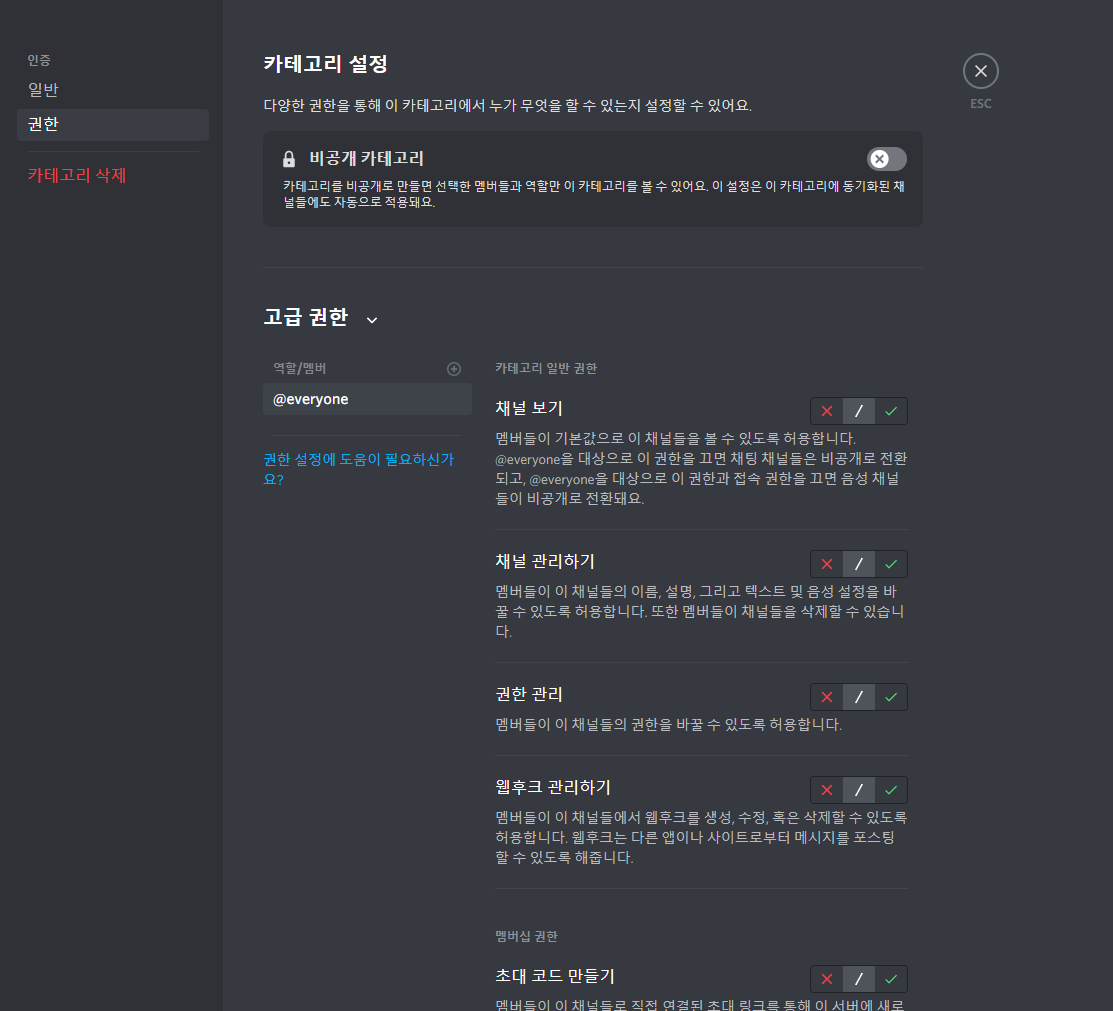Allow 권한 관리 with the green checkmark

click(x=891, y=697)
